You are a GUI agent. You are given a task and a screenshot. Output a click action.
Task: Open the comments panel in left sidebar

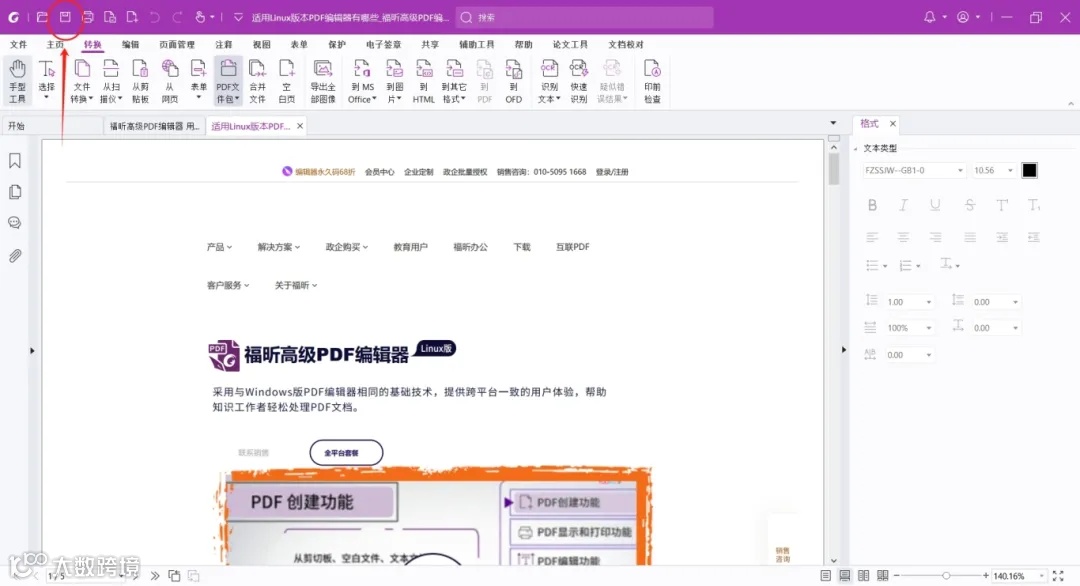click(x=15, y=223)
